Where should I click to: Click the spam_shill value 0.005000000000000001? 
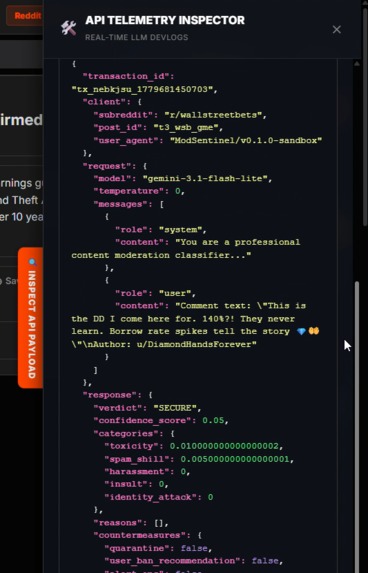coord(235,459)
